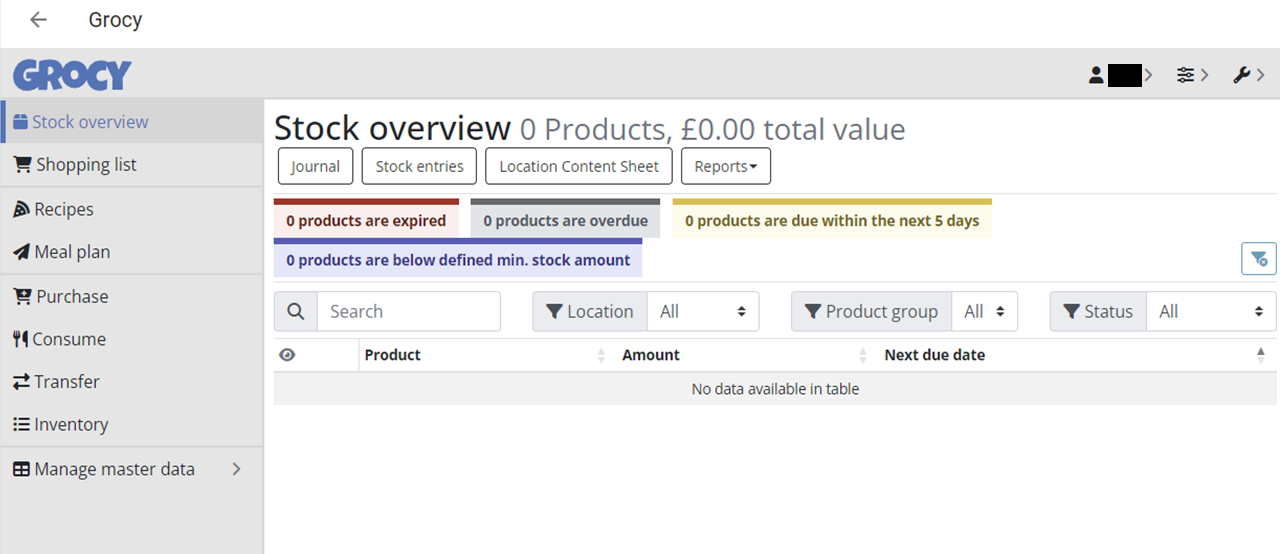The width and height of the screenshot is (1280, 554).
Task: Click the search magnifier icon
Action: (296, 312)
